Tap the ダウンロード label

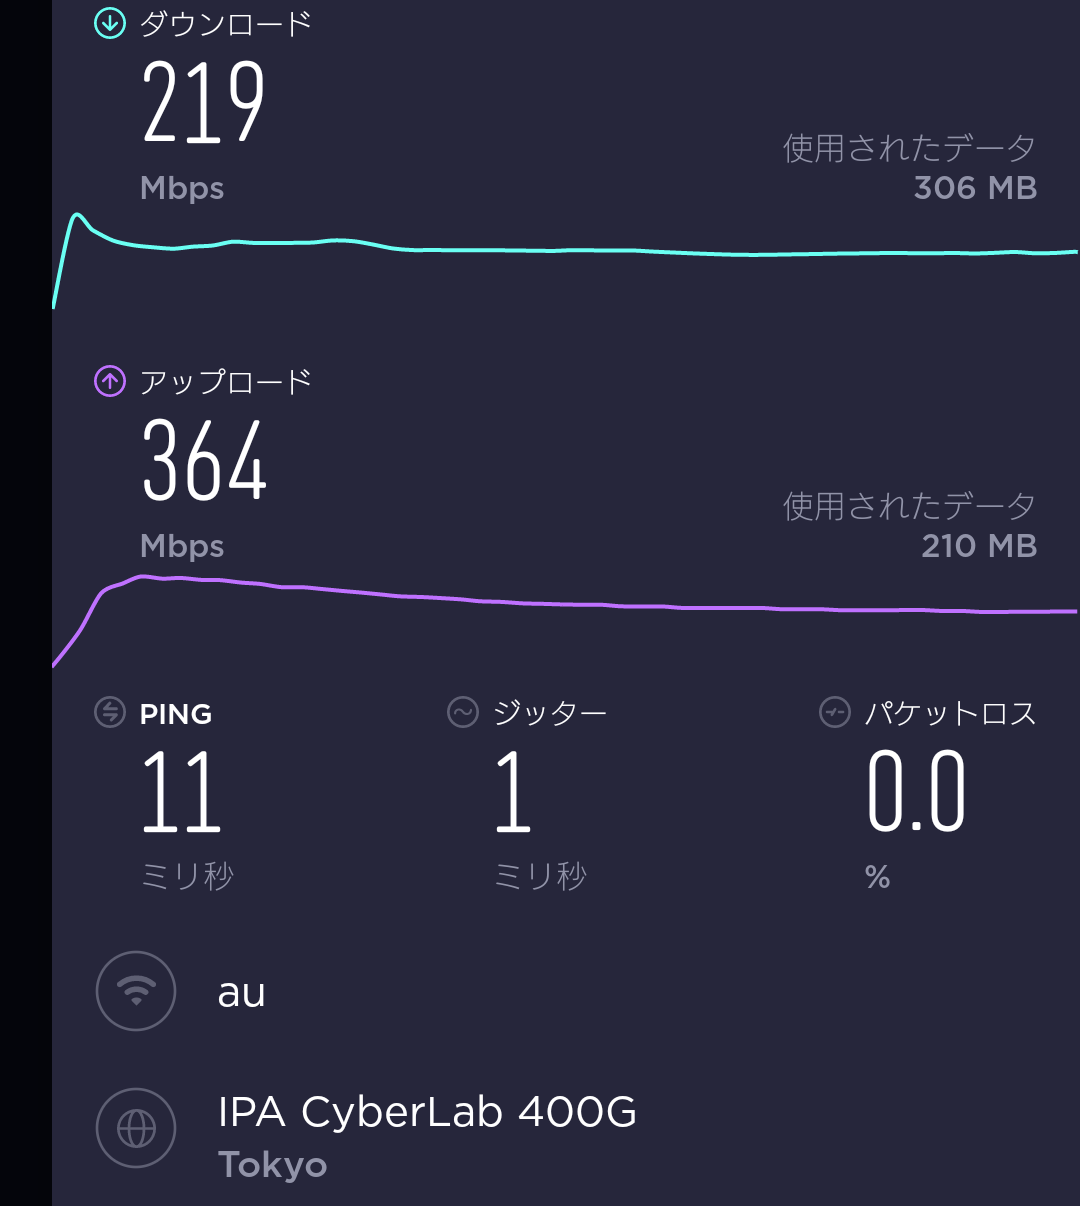(x=226, y=24)
